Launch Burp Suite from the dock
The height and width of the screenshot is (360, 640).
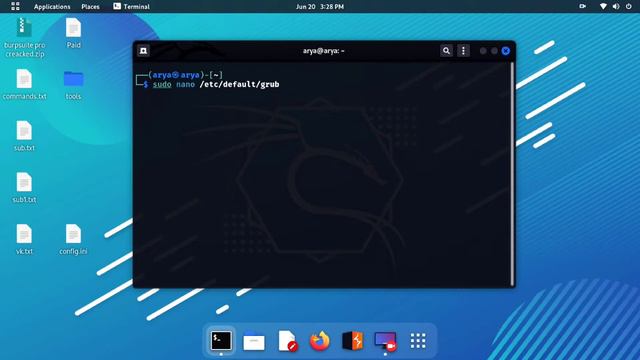(x=352, y=341)
